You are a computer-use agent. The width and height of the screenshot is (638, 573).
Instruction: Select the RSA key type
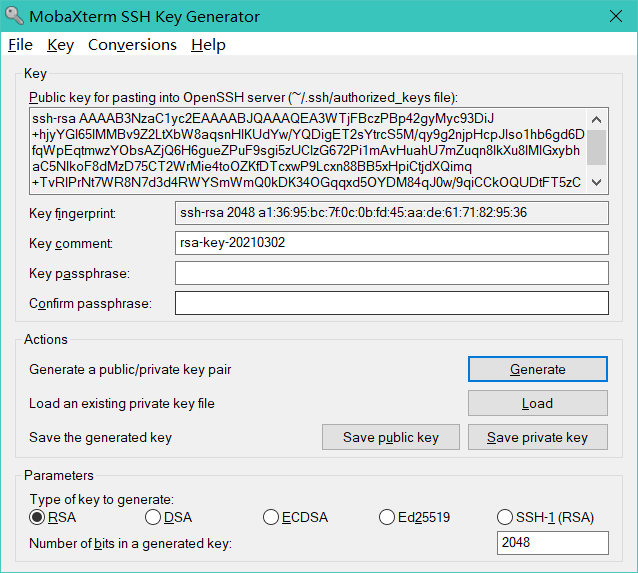point(38,517)
